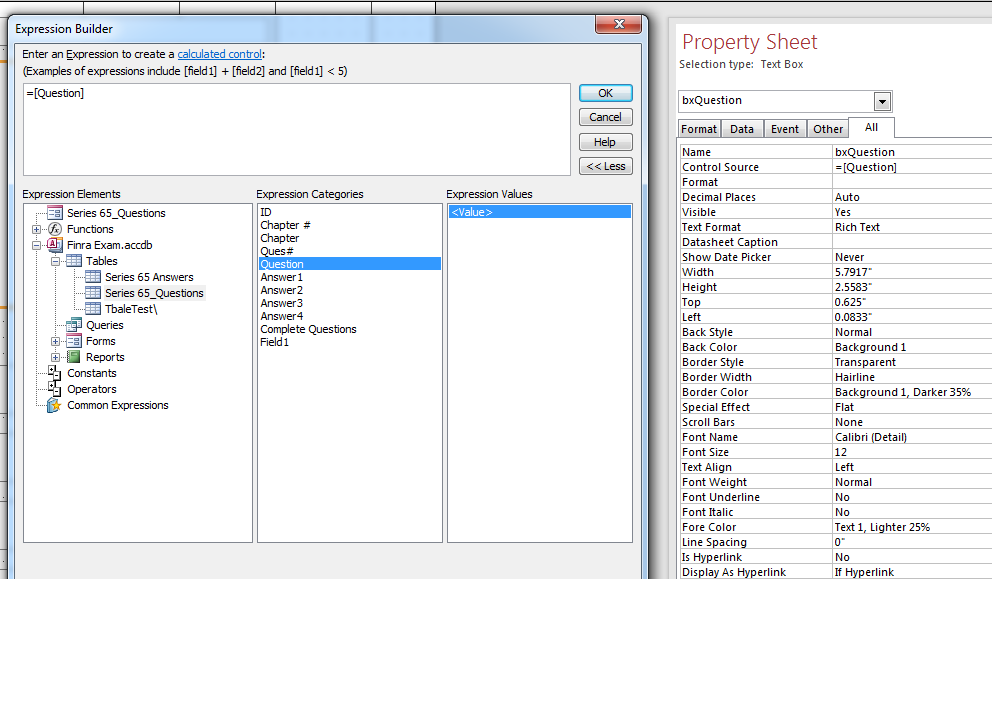Switch to the Other tab
The width and height of the screenshot is (992, 716).
coord(828,129)
